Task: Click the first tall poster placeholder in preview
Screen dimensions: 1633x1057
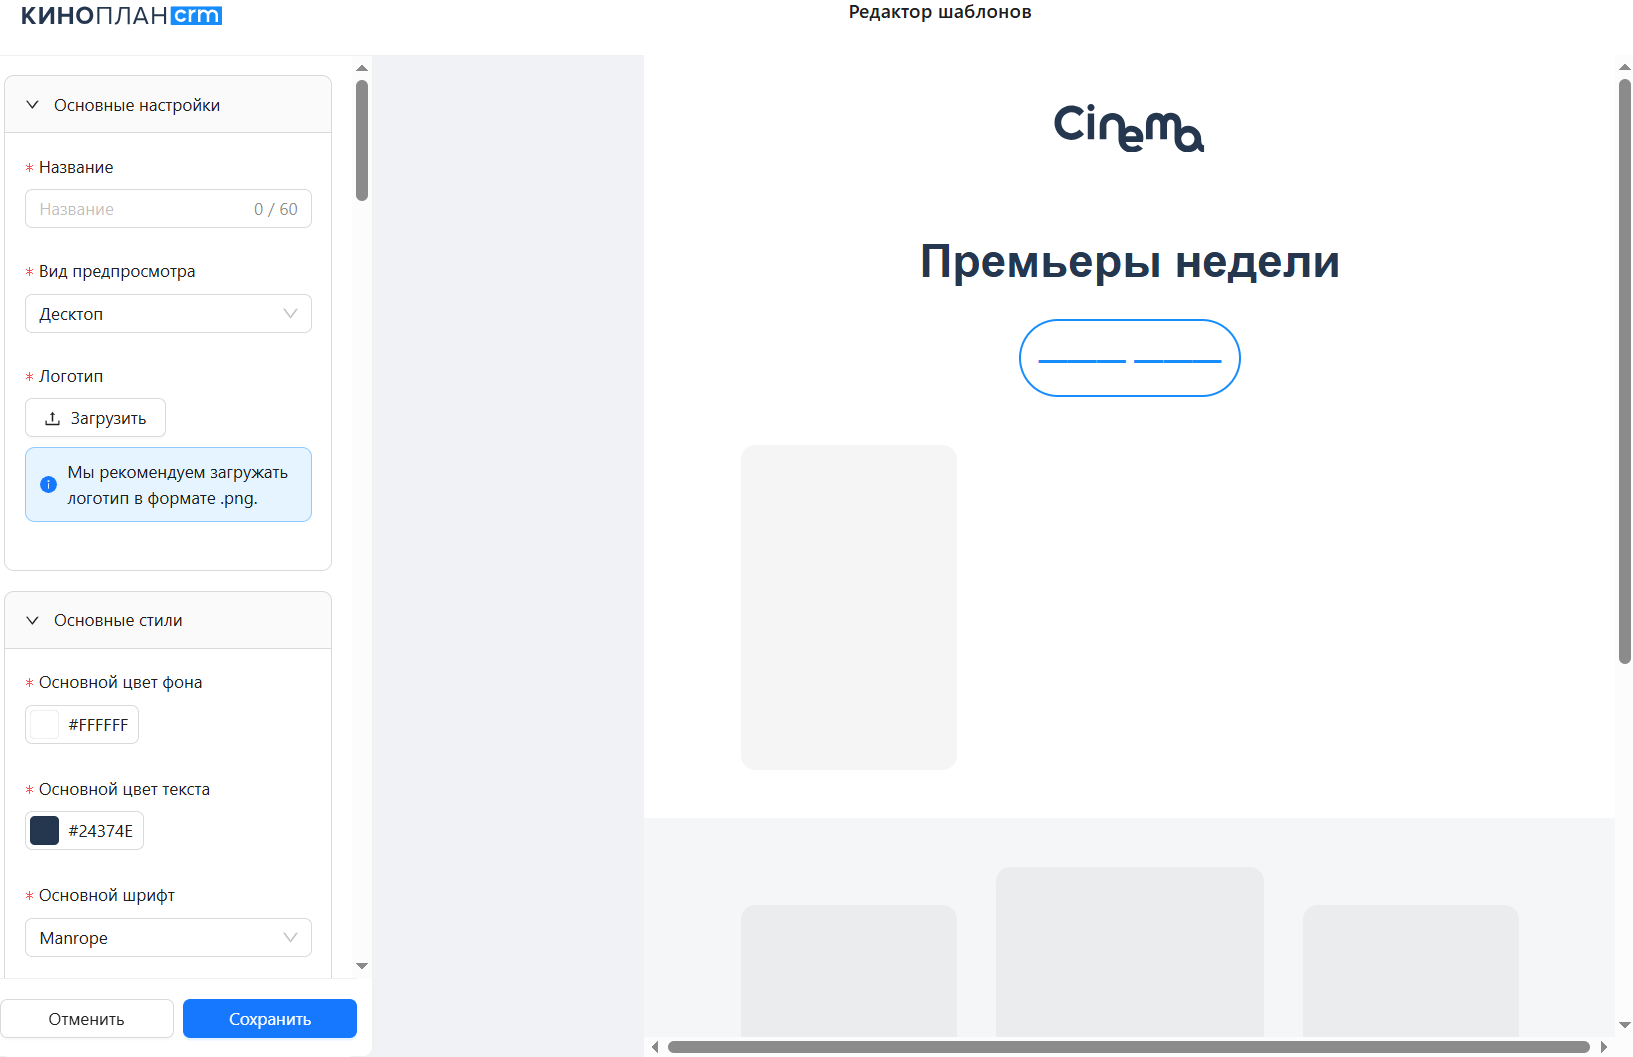Action: pos(849,607)
